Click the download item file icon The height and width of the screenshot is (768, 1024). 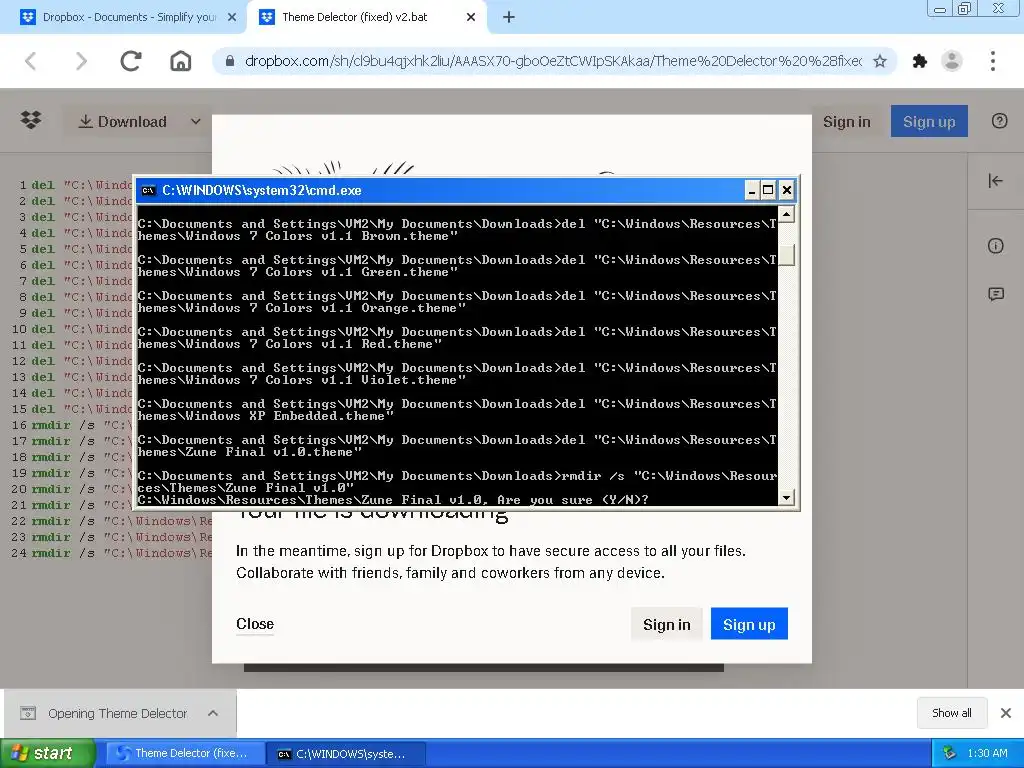click(27, 713)
